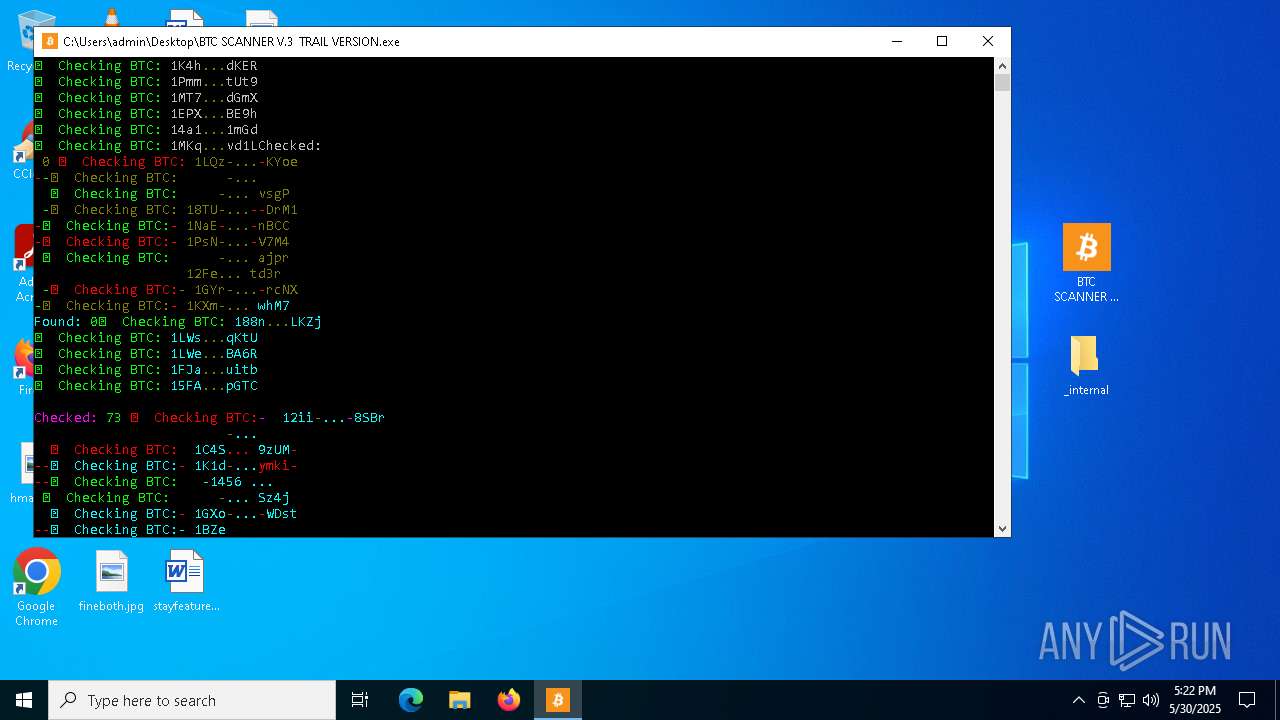Viewport: 1280px width, 720px height.
Task: Click the taskbar search box
Action: coord(192,700)
